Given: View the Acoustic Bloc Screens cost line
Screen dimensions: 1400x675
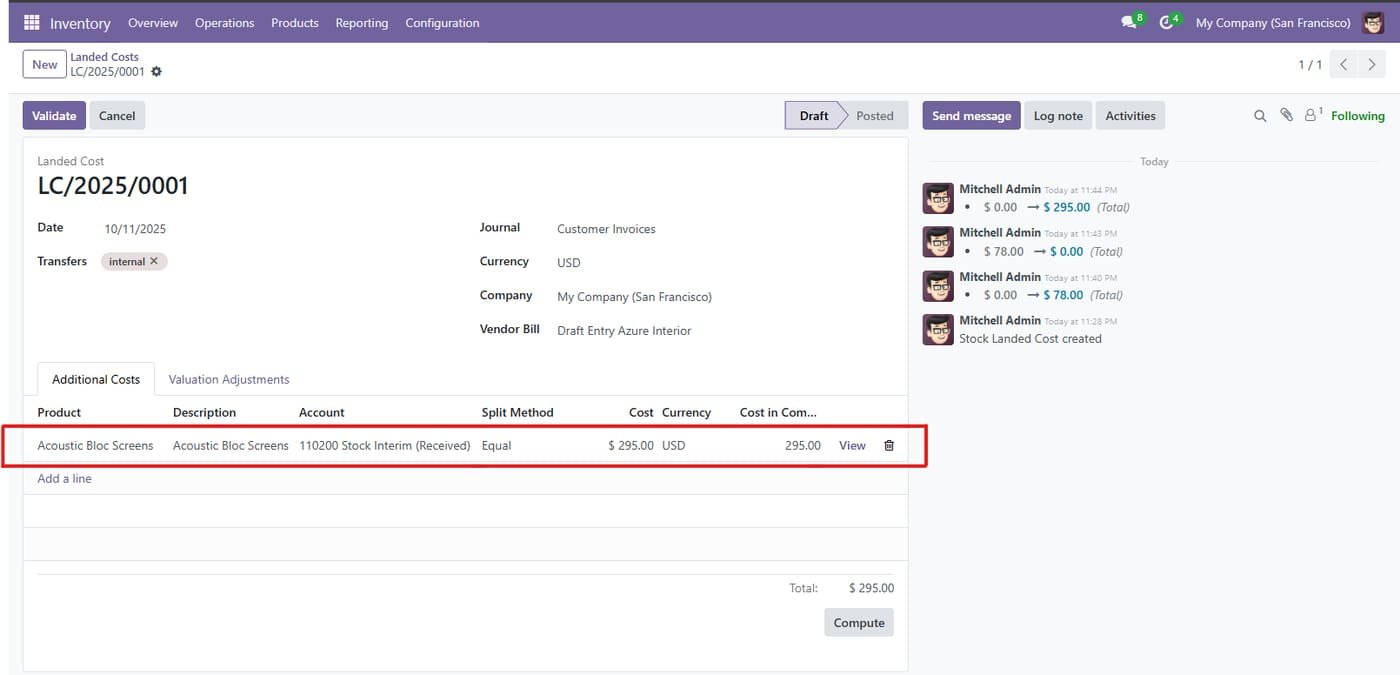Looking at the screenshot, I should tap(852, 445).
